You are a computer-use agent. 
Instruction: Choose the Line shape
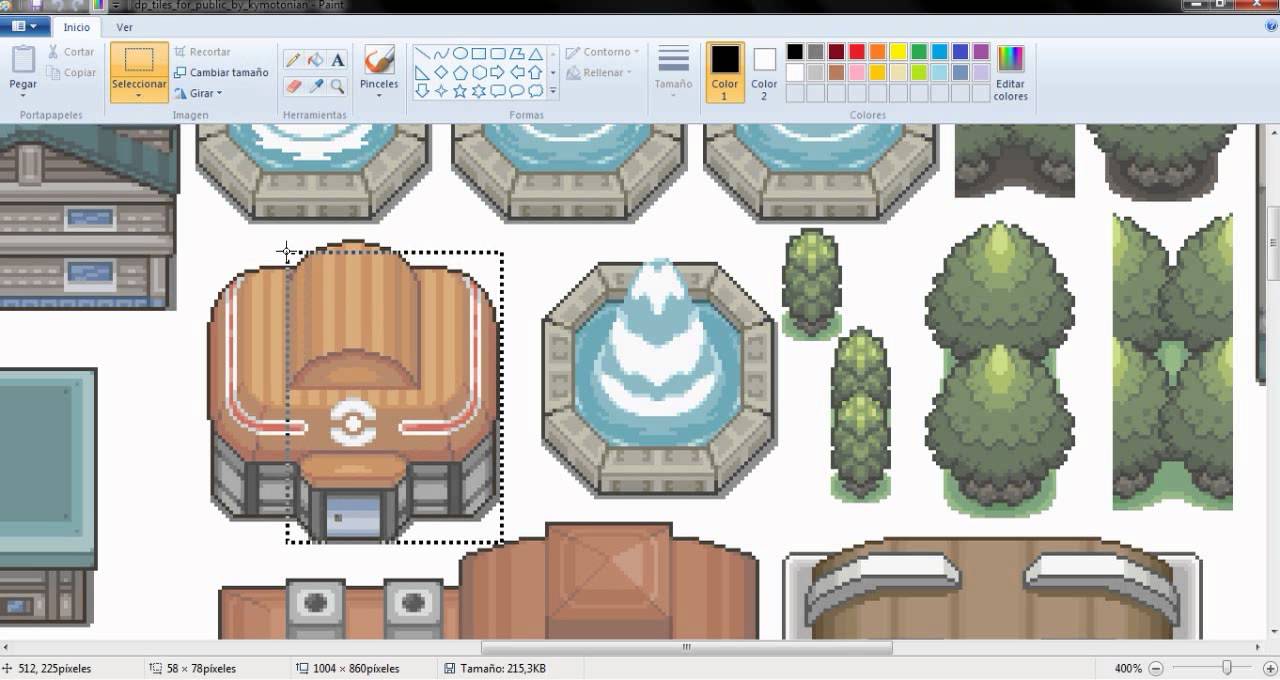pyautogui.click(x=422, y=54)
